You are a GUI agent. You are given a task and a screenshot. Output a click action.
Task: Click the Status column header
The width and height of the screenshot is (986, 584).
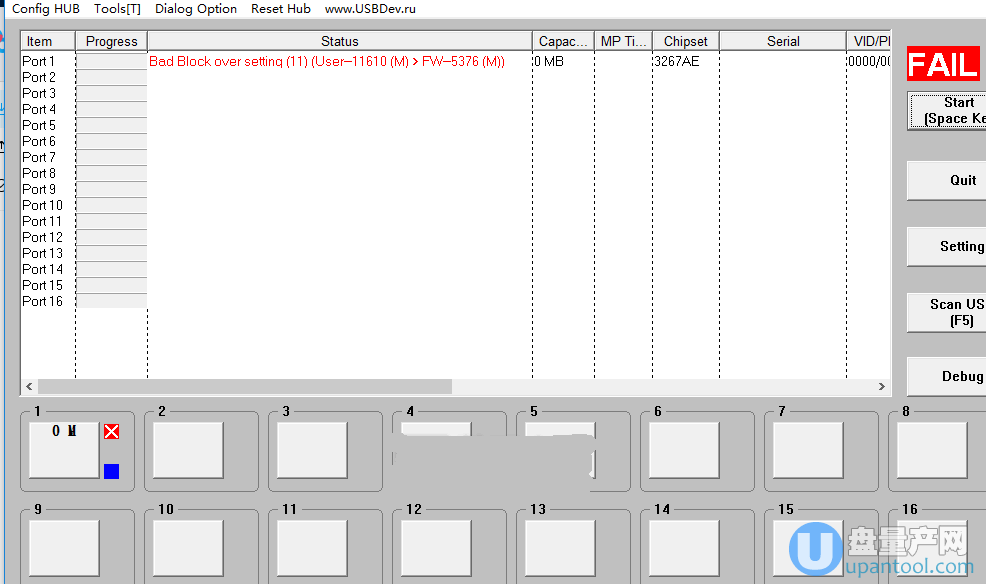pyautogui.click(x=339, y=41)
